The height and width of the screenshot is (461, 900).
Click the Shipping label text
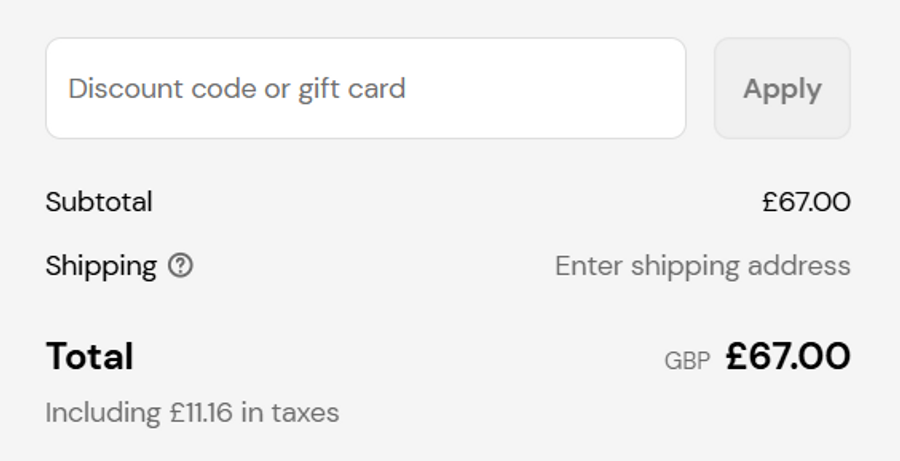(x=101, y=266)
